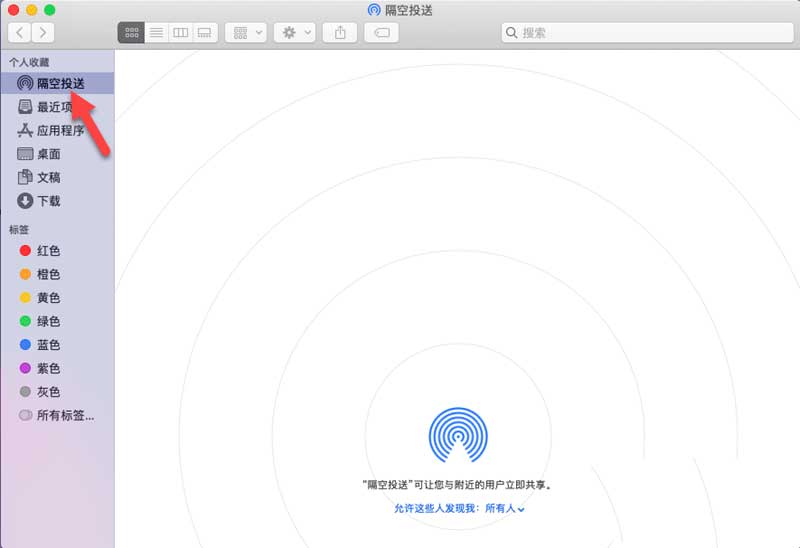Viewport: 800px width, 548px height.
Task: Select the 红色 tag label
Action: click(x=48, y=251)
